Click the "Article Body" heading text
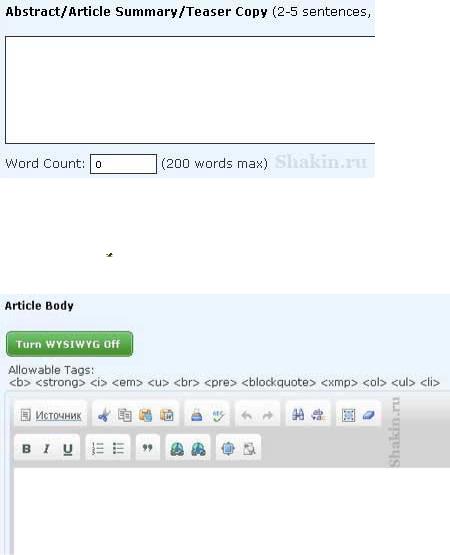Image resolution: width=450 pixels, height=555 pixels. (x=39, y=305)
